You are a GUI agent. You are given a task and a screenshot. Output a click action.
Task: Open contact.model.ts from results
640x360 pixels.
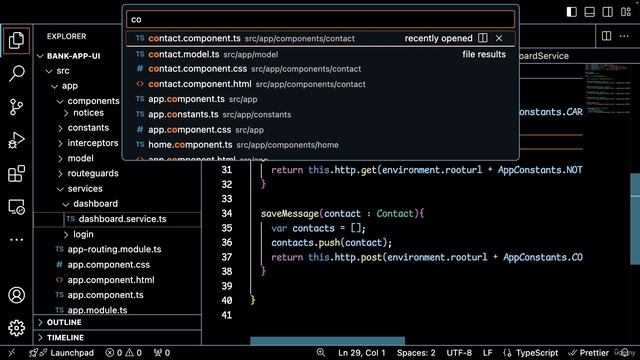click(320, 54)
